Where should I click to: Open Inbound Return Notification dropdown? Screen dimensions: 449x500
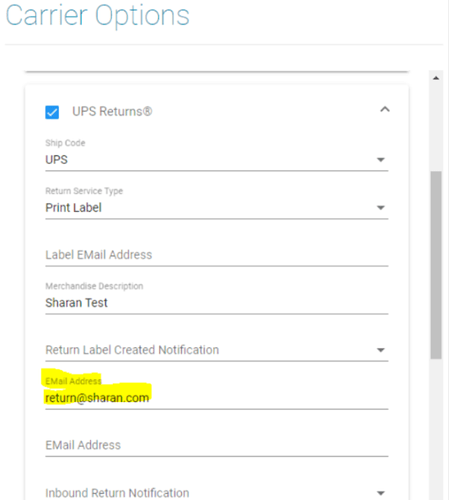(217, 493)
